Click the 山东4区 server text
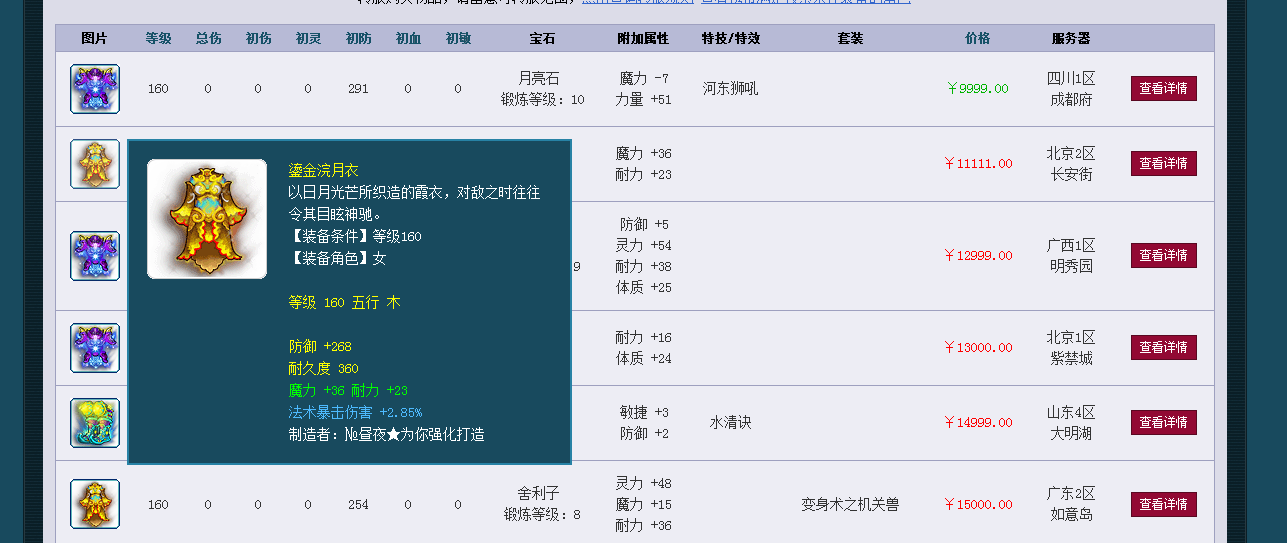The width and height of the screenshot is (1287, 543). tap(1071, 412)
